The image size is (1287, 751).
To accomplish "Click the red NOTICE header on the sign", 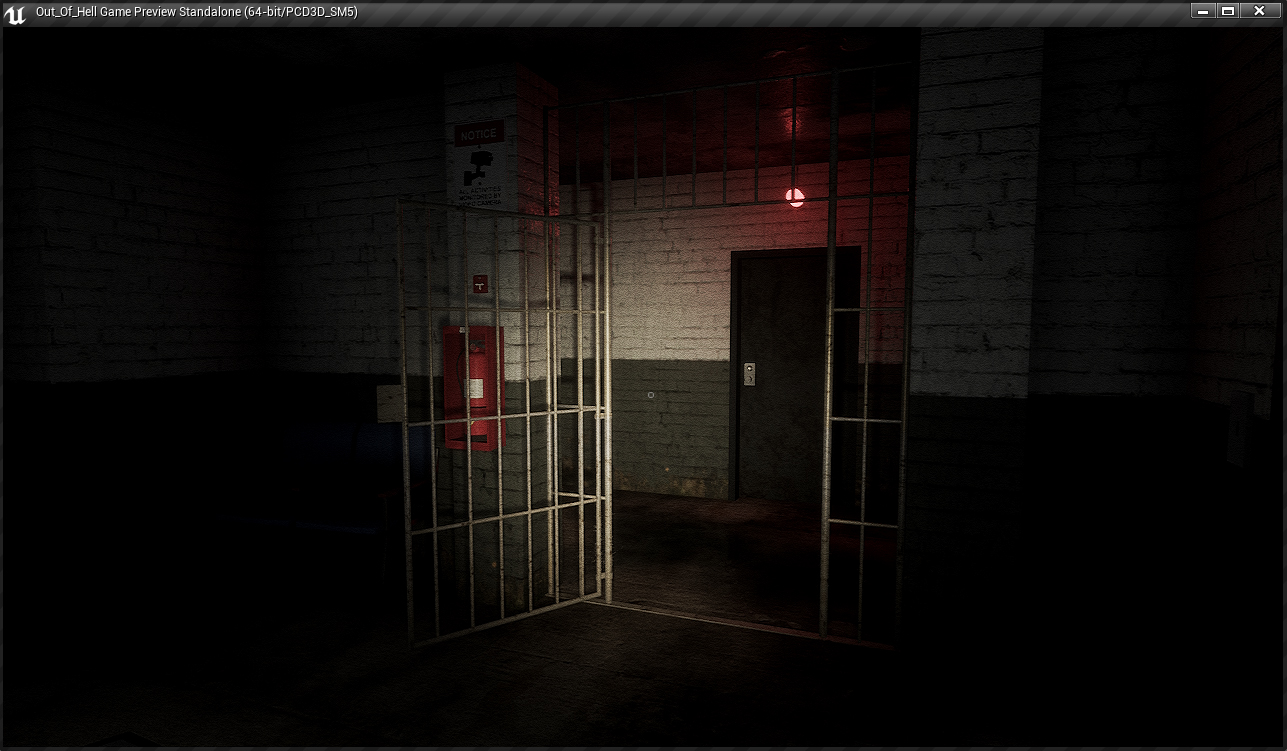I will (479, 134).
